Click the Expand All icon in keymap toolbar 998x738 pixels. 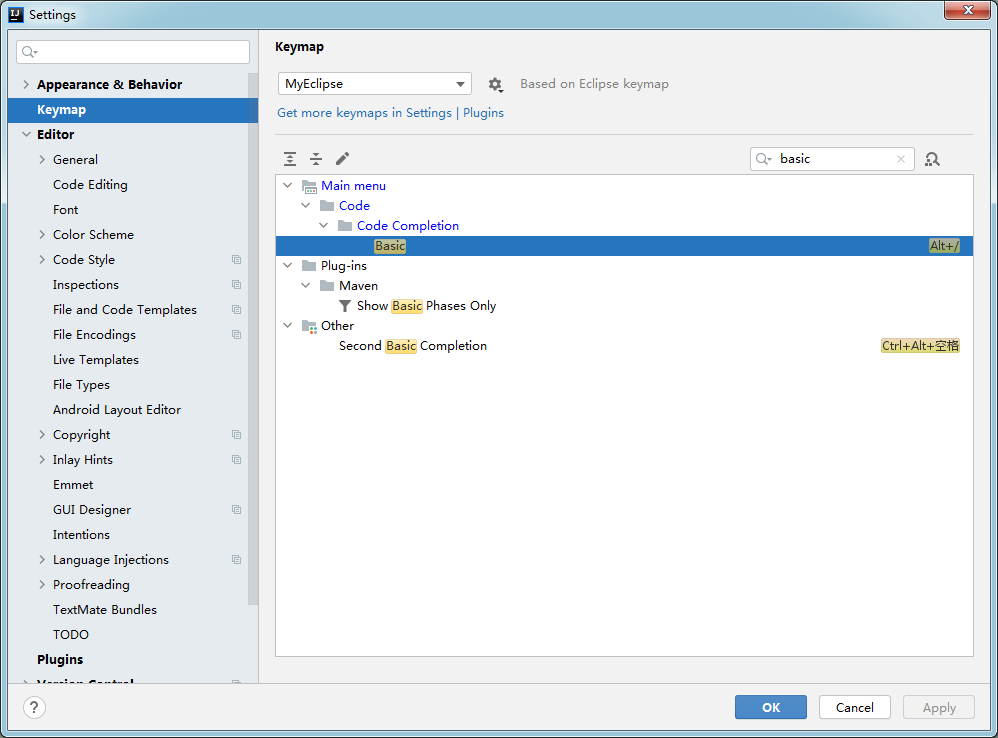pyautogui.click(x=290, y=159)
